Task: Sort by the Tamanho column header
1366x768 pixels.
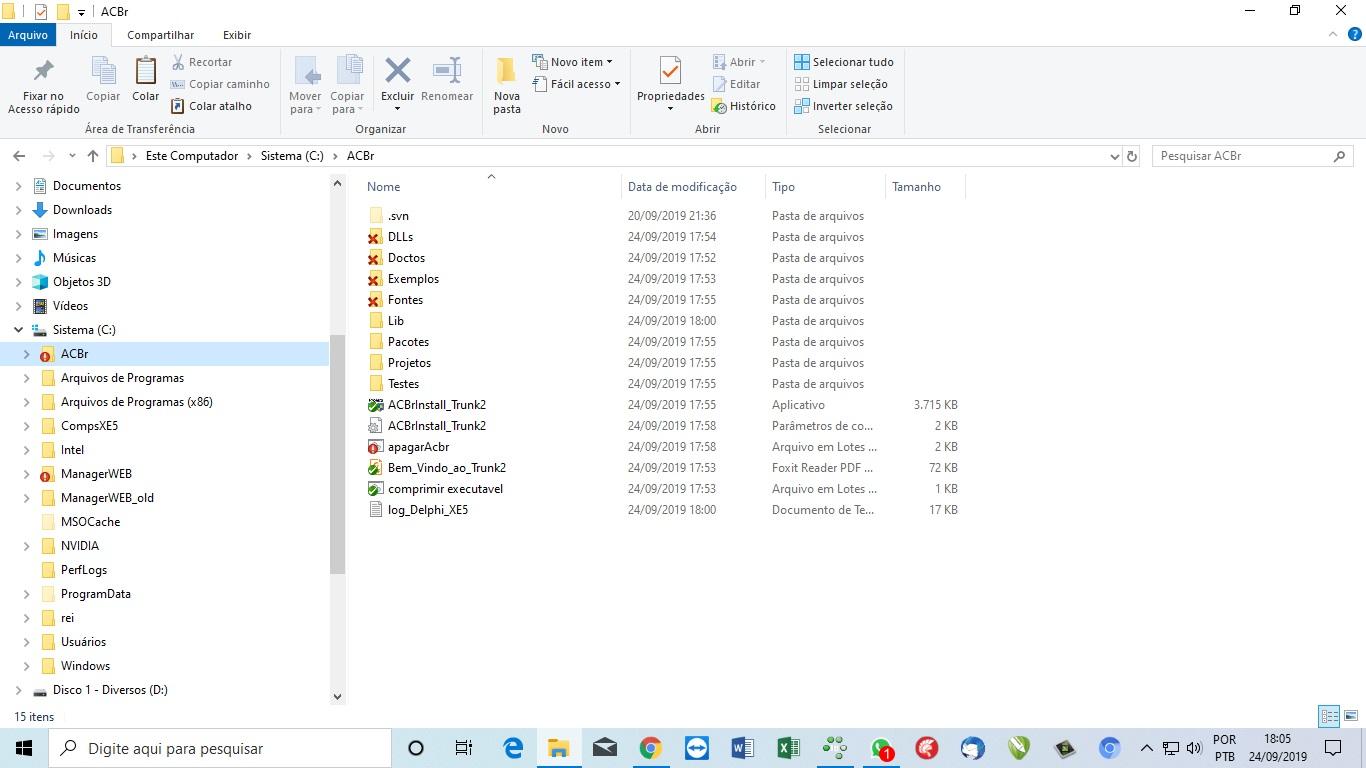Action: pyautogui.click(x=925, y=187)
